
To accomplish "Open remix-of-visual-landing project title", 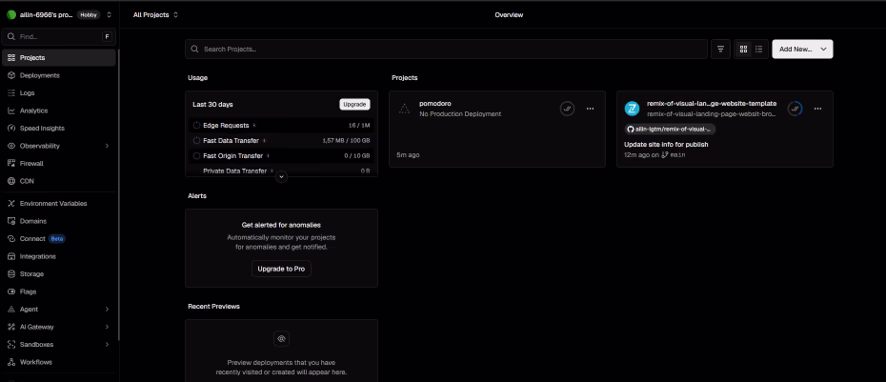I will click(x=711, y=103).
